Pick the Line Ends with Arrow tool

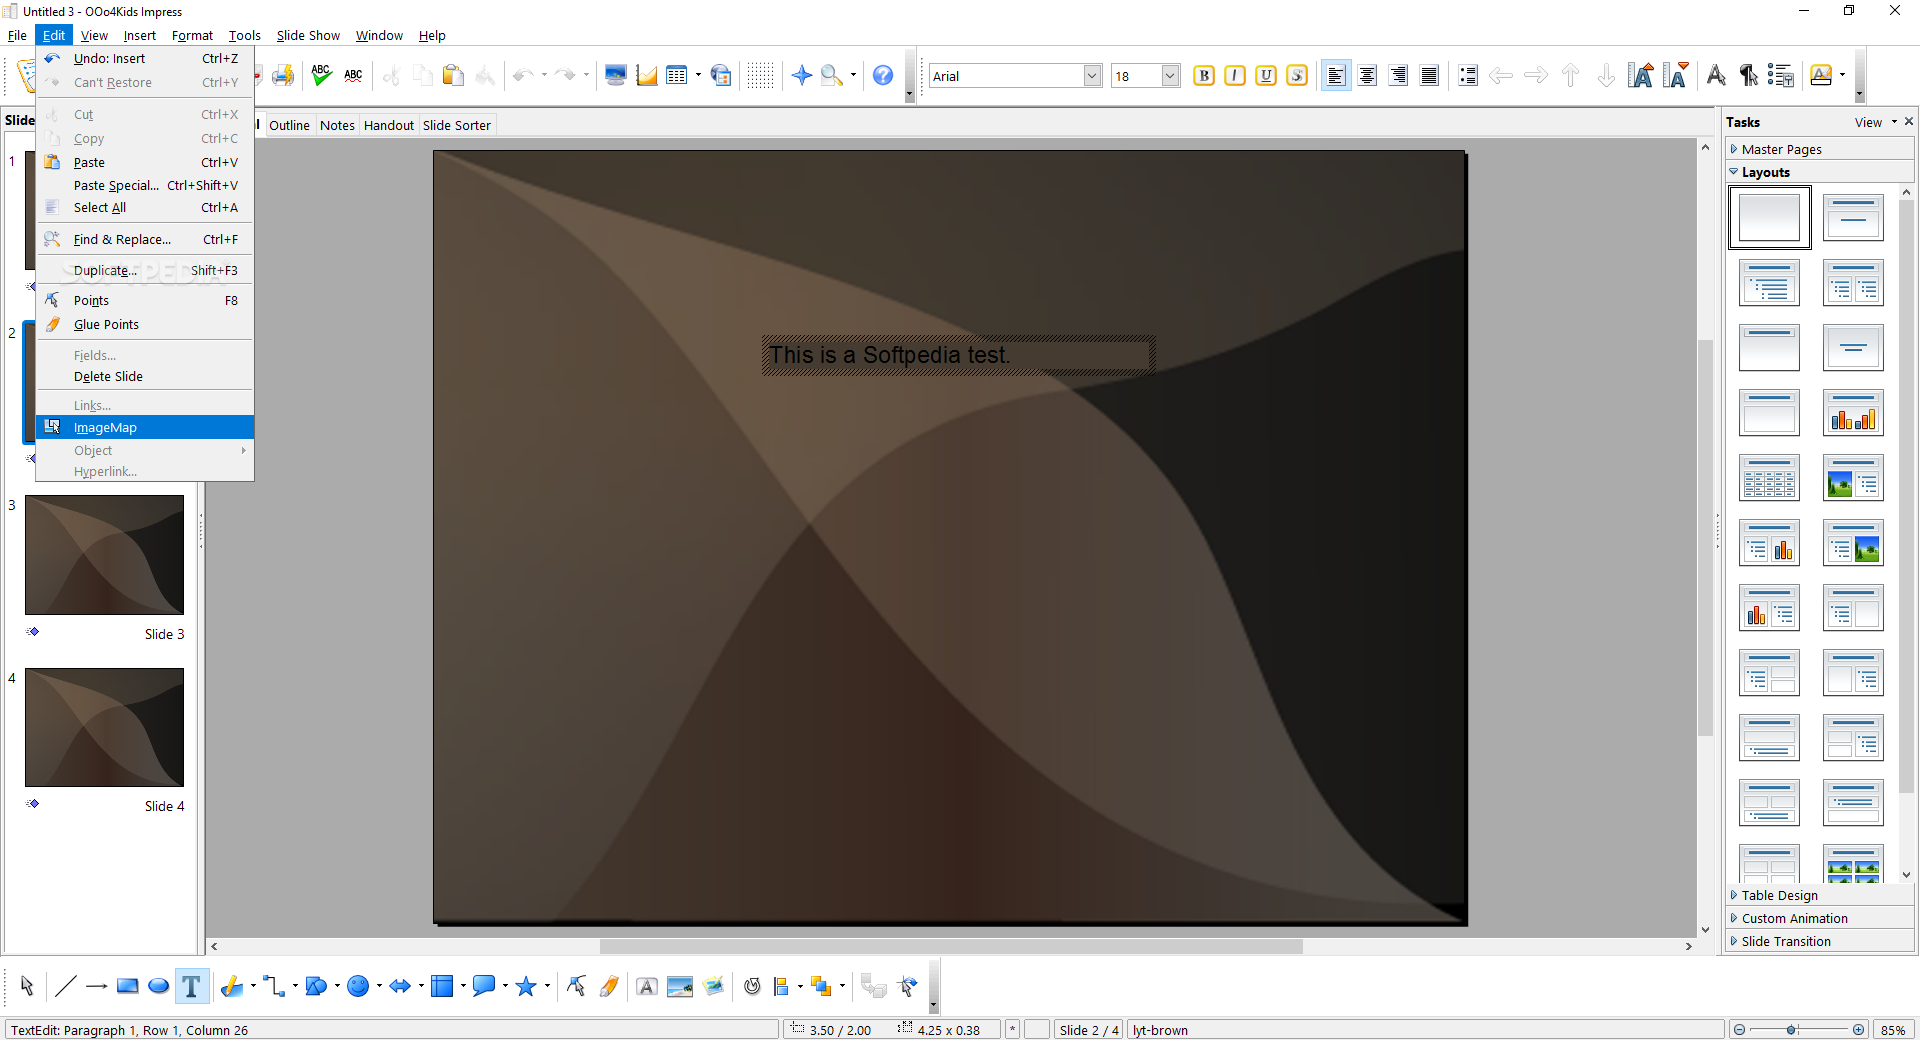tap(96, 987)
